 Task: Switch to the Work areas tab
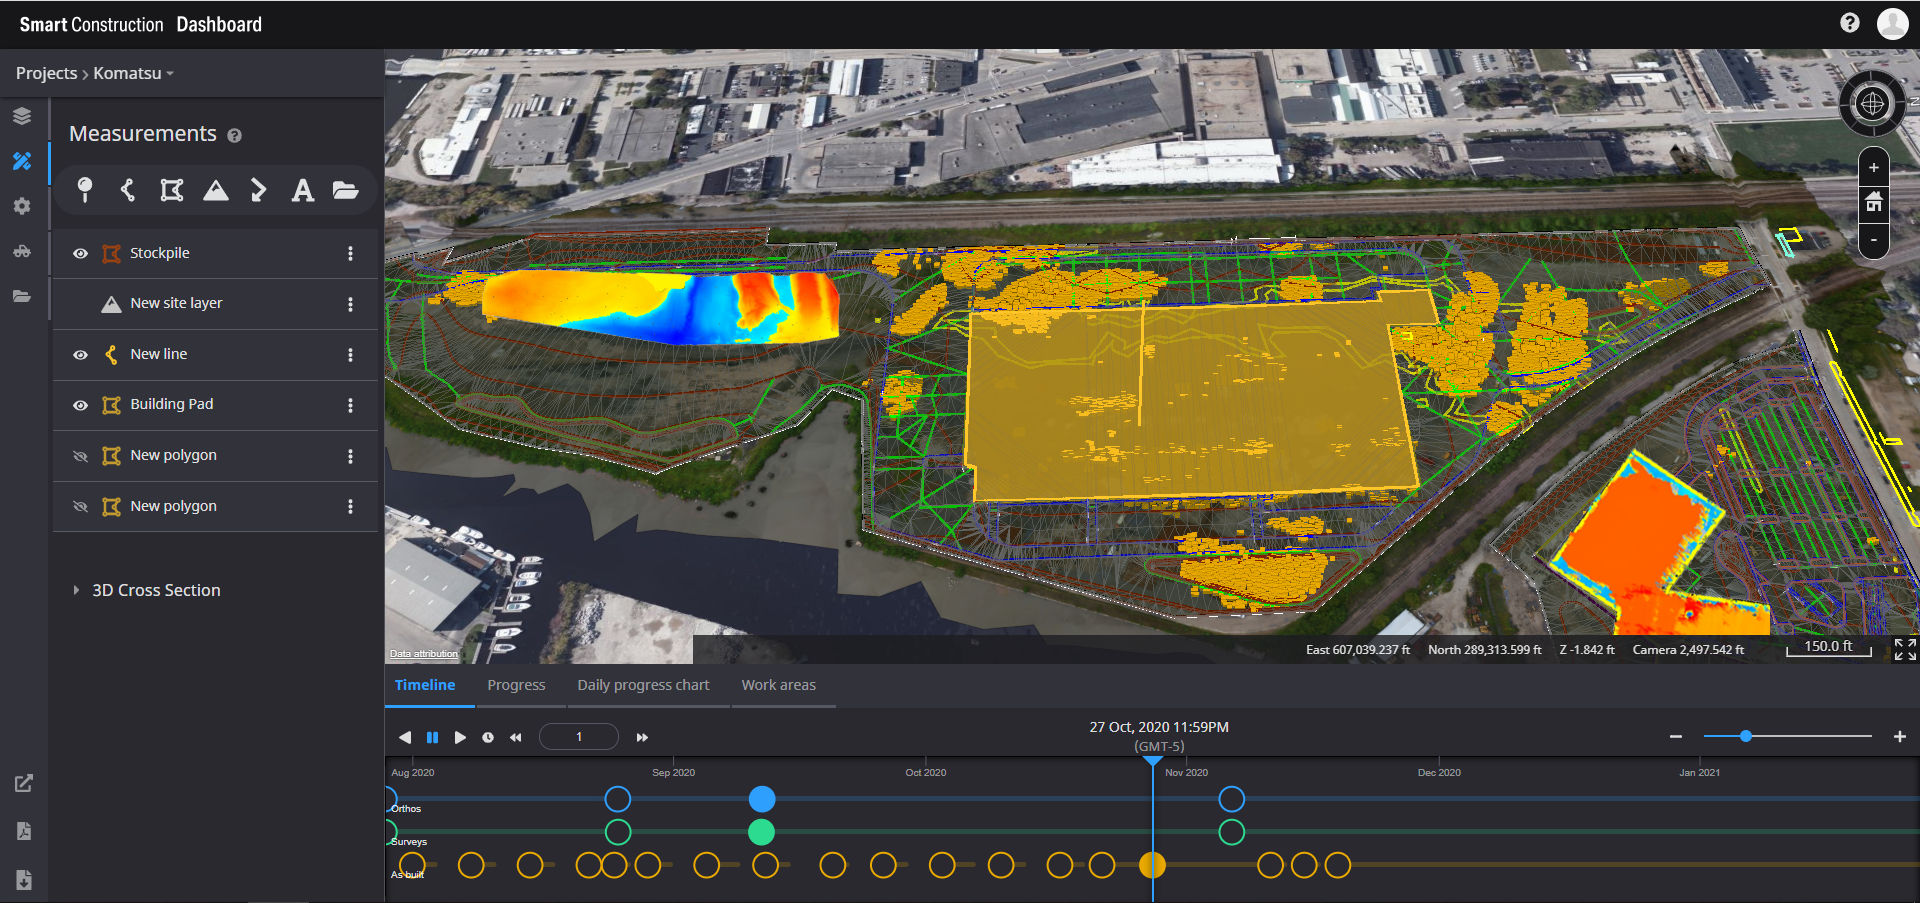point(778,685)
